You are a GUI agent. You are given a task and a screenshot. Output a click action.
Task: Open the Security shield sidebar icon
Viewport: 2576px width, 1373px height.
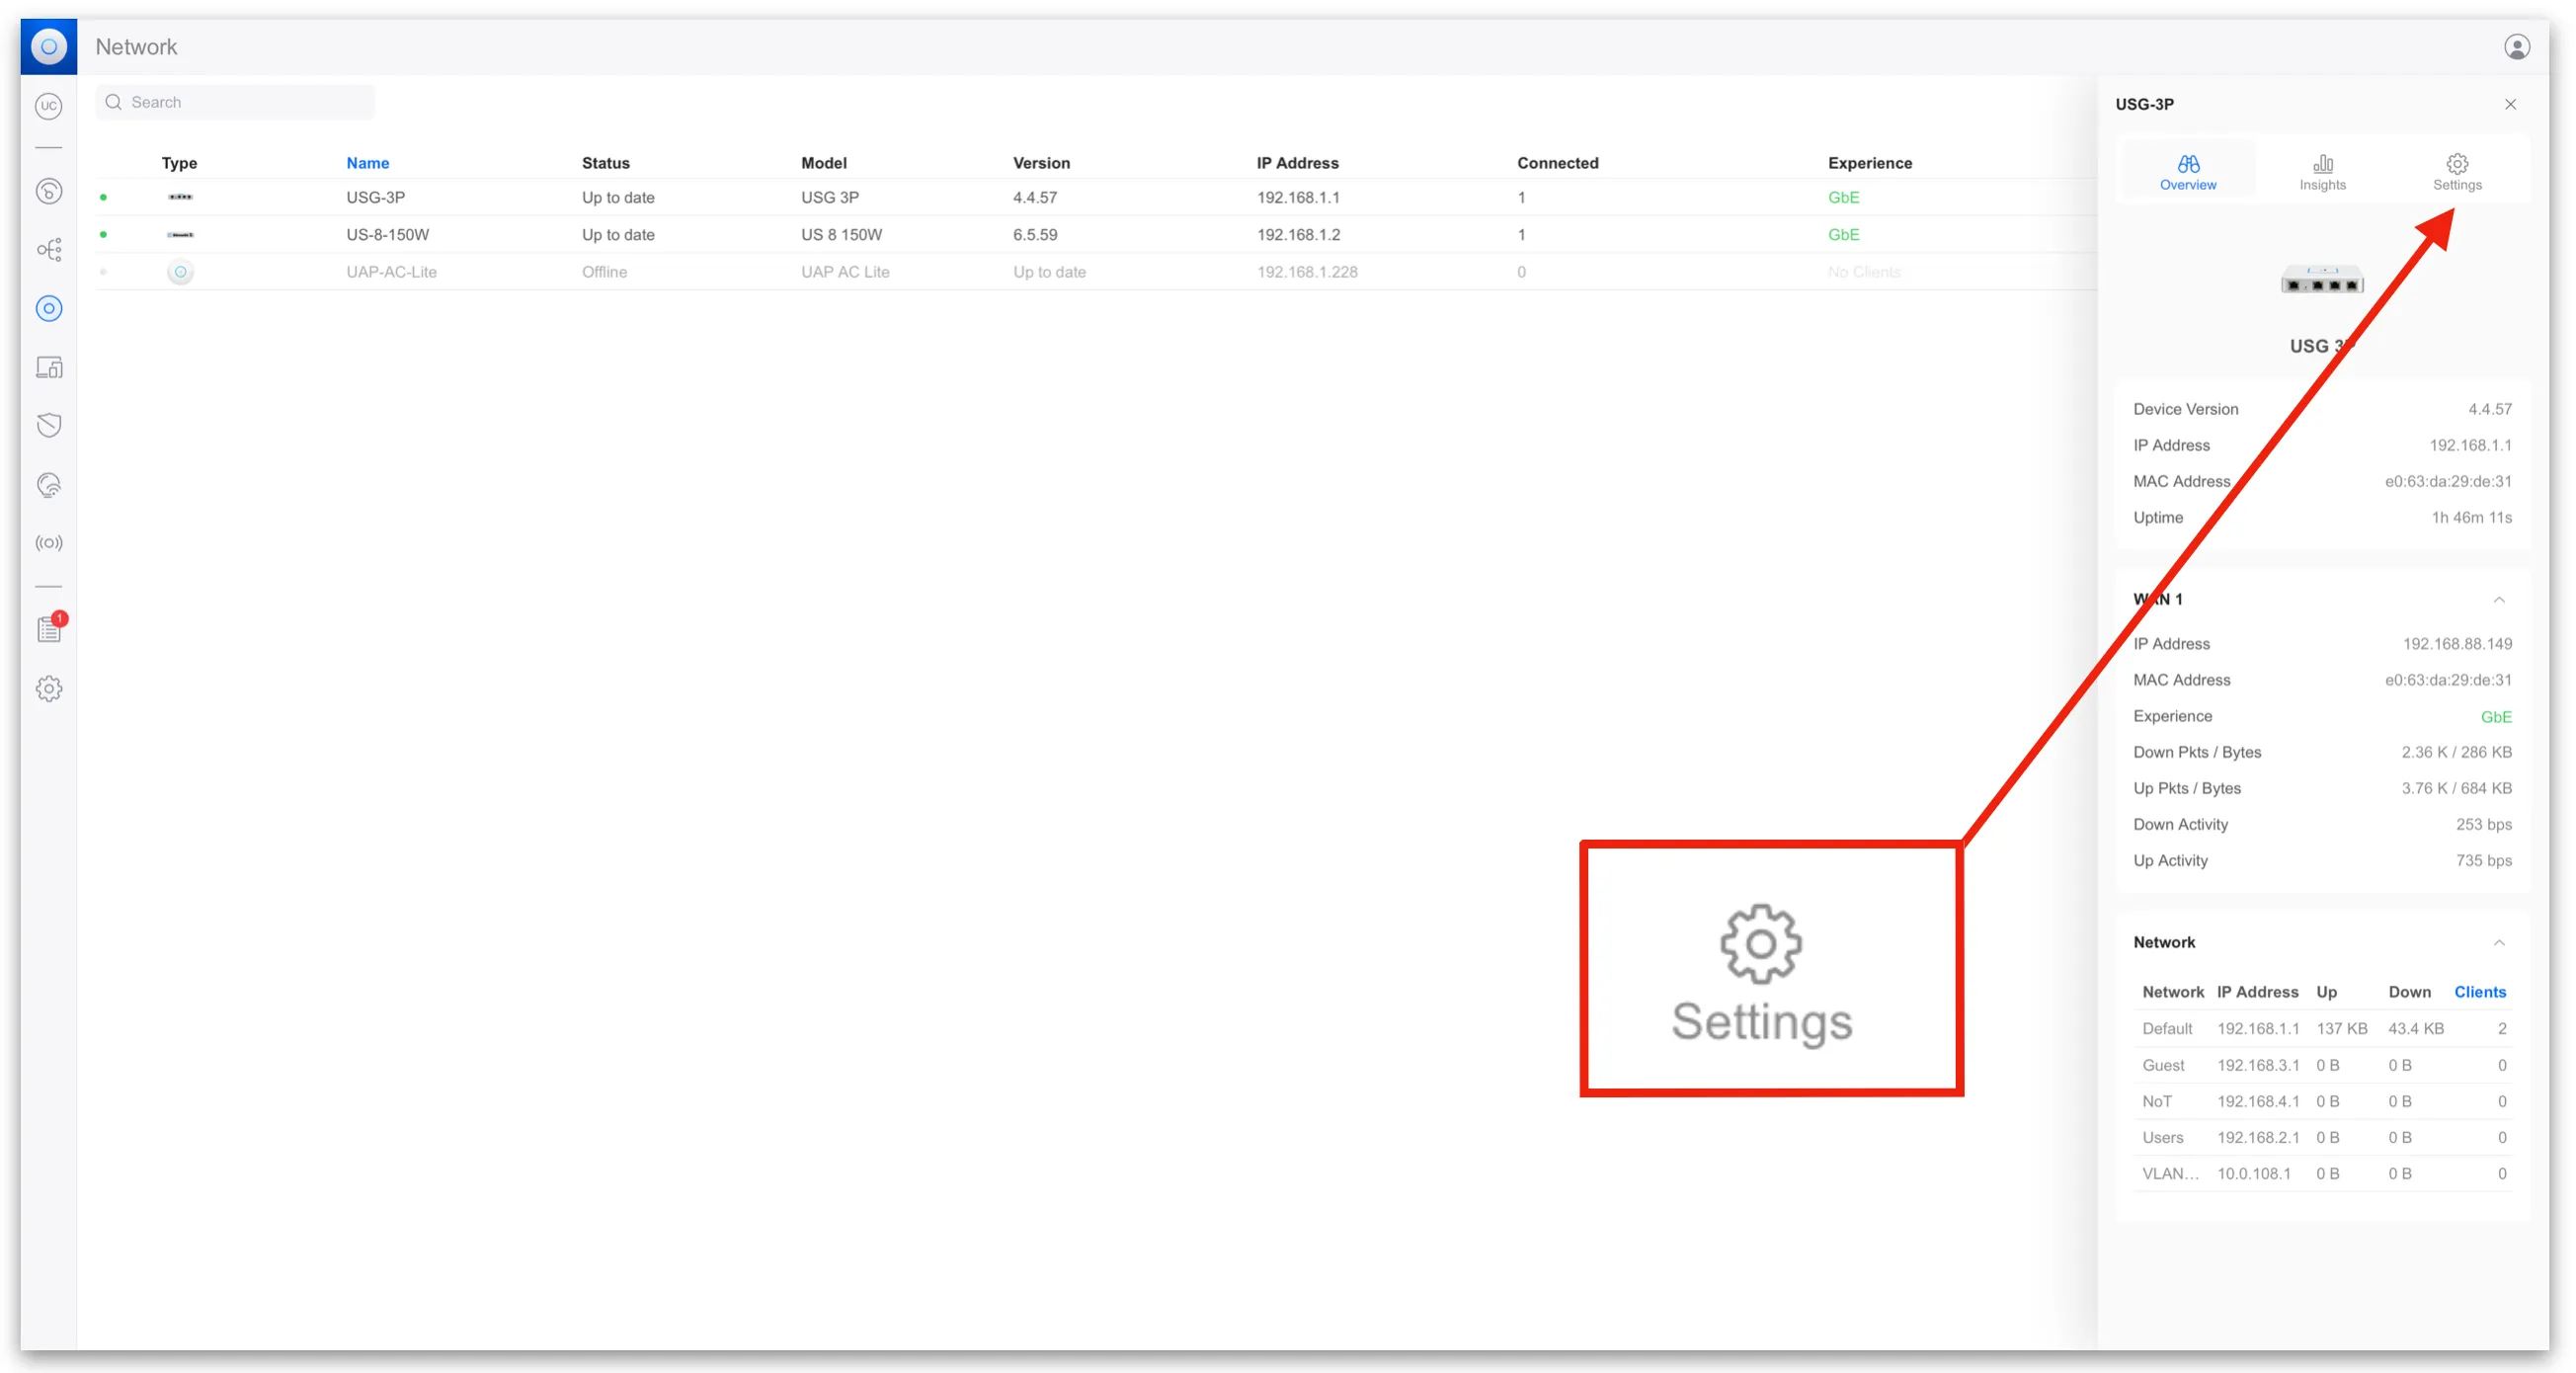click(x=49, y=425)
